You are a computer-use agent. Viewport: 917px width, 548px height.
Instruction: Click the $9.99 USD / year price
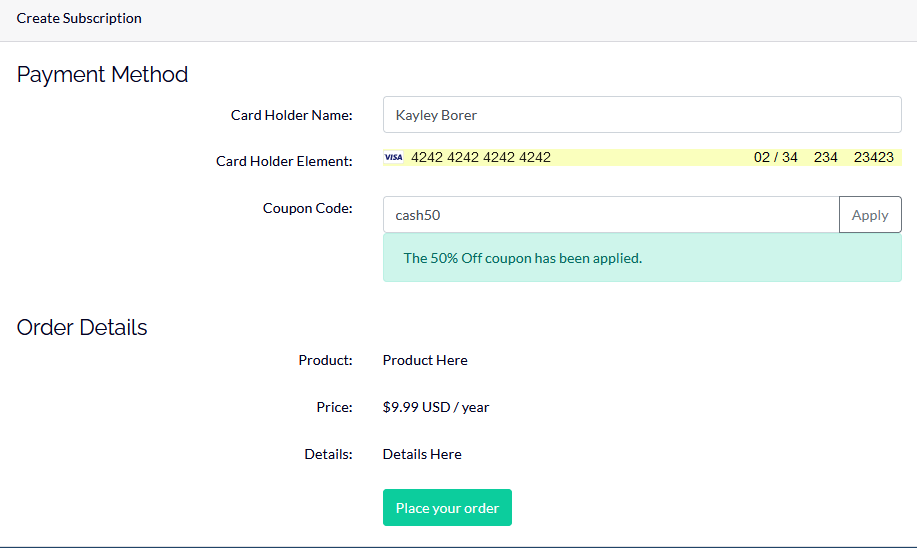[x=436, y=407]
